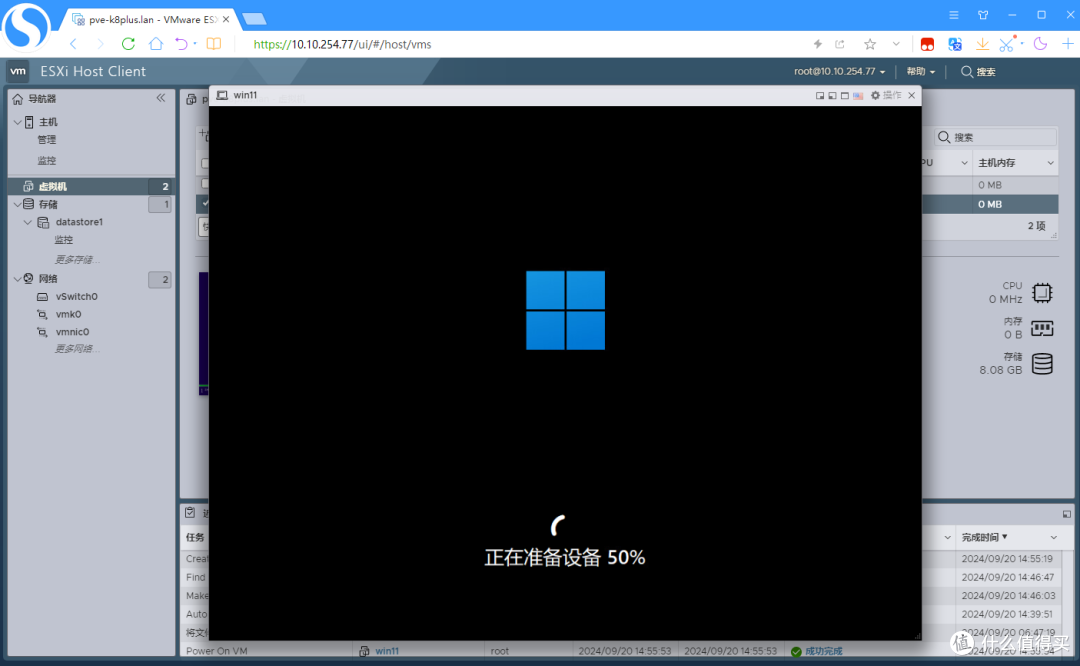Screen dimensions: 1080x666
Task: Click the VM list 搜索 search field
Action: (x=995, y=137)
